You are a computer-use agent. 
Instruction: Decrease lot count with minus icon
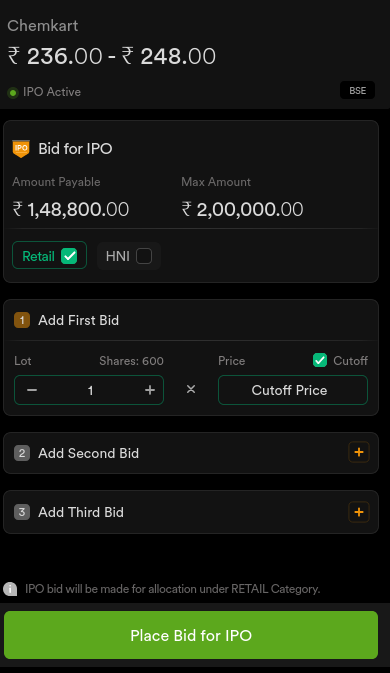coord(32,390)
